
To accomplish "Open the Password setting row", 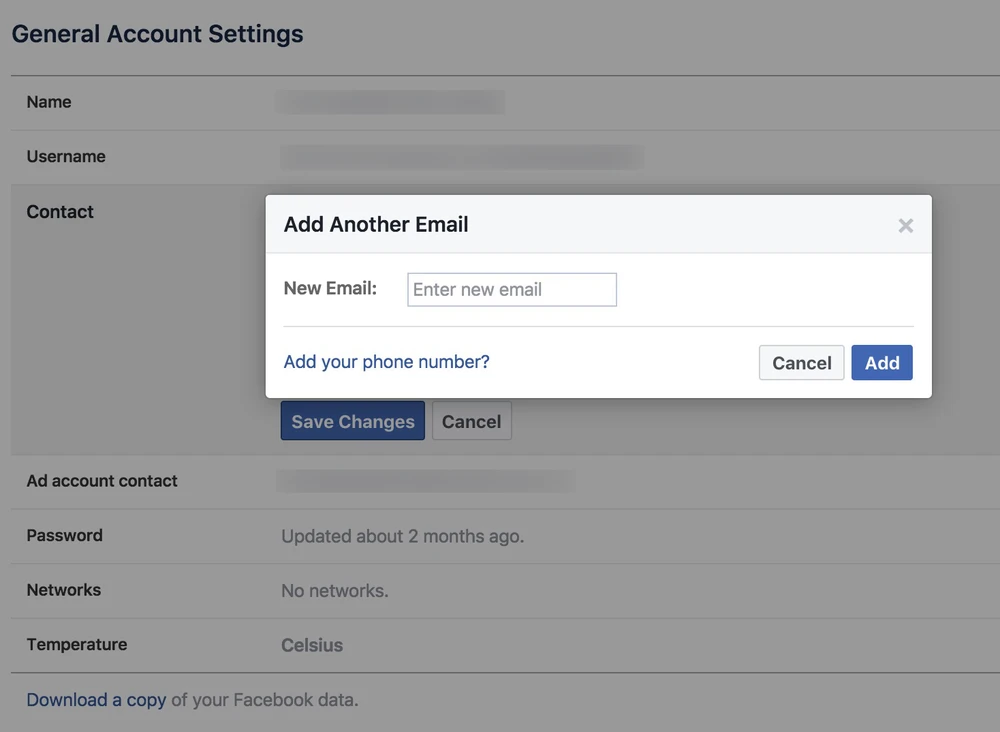I will pyautogui.click(x=64, y=535).
